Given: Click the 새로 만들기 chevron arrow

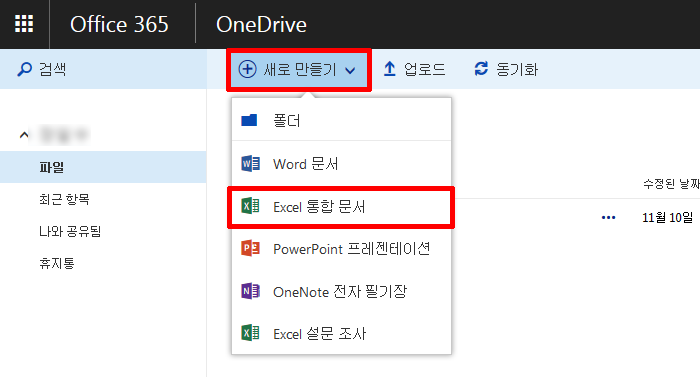Looking at the screenshot, I should (350, 70).
